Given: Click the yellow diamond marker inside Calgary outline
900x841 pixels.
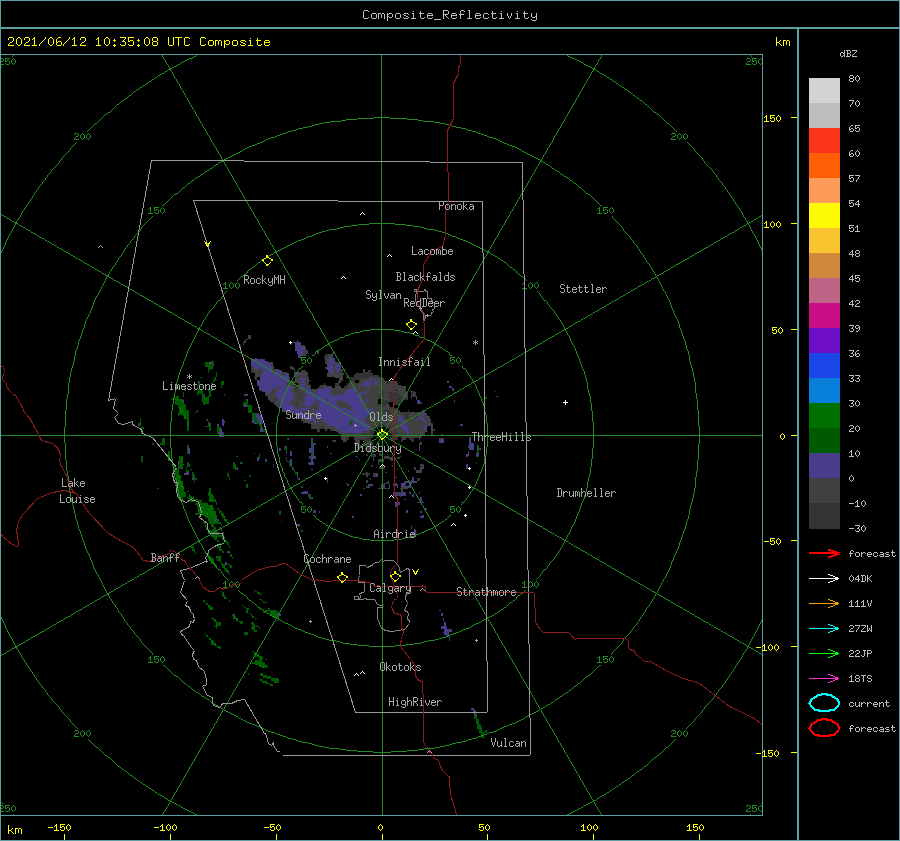Looking at the screenshot, I should tap(395, 576).
